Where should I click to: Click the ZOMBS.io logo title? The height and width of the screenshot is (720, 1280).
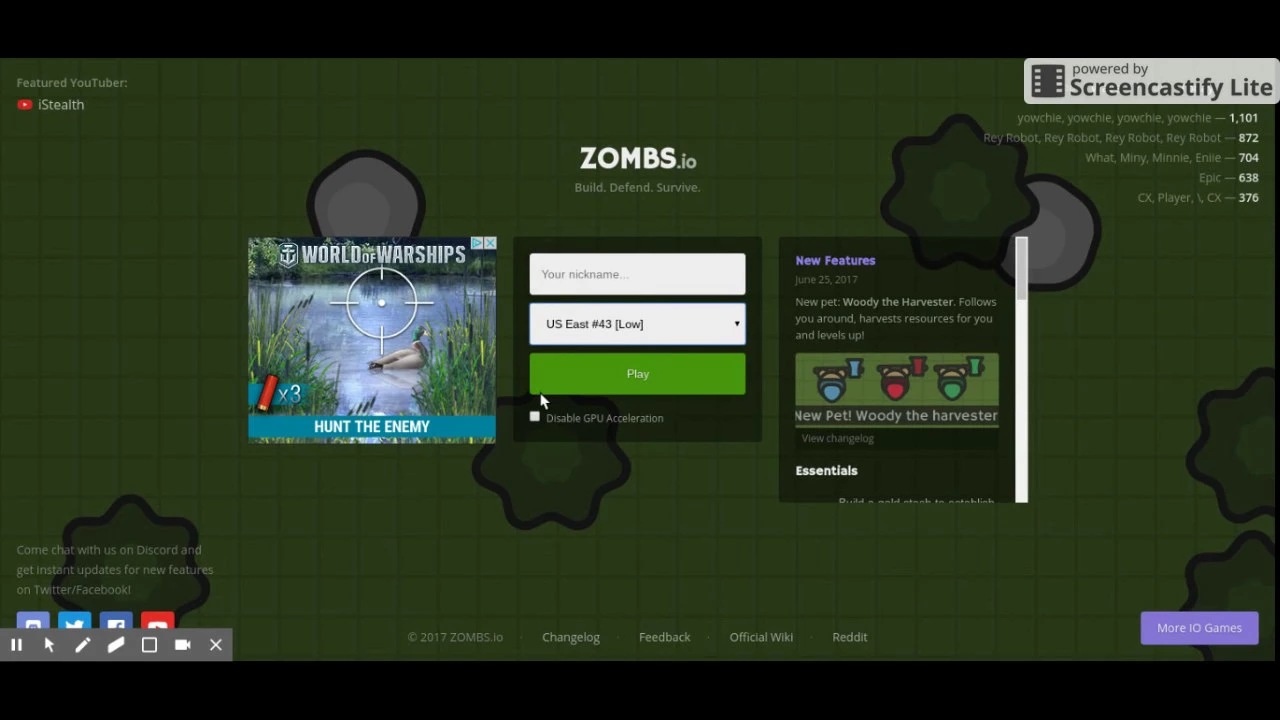pos(638,159)
